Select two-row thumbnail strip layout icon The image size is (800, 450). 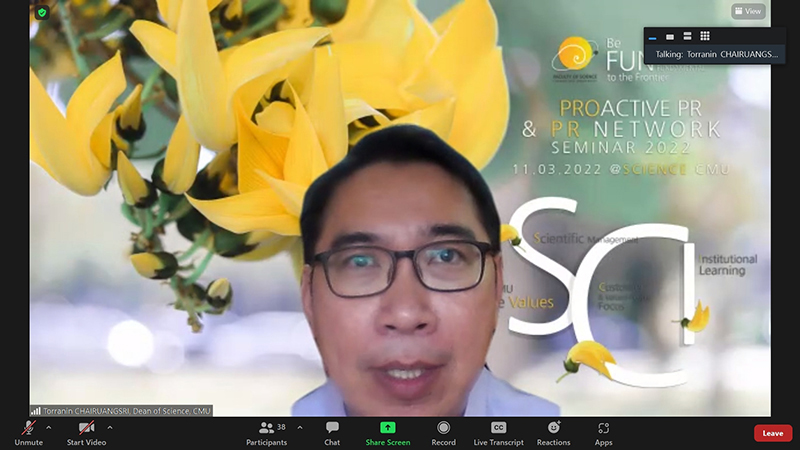(x=687, y=36)
